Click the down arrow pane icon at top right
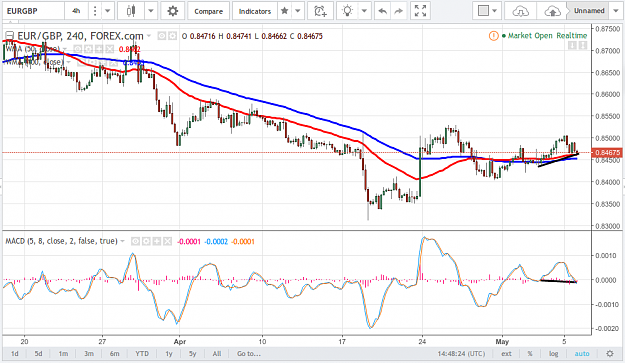This screenshot has width=625, height=363. (x=572, y=45)
